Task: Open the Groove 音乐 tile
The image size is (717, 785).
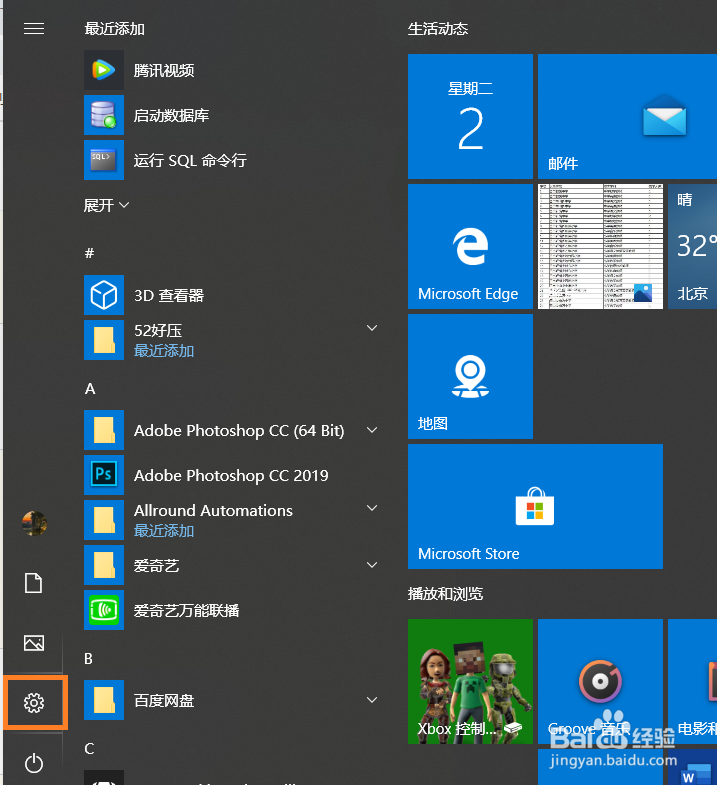Action: (600, 681)
